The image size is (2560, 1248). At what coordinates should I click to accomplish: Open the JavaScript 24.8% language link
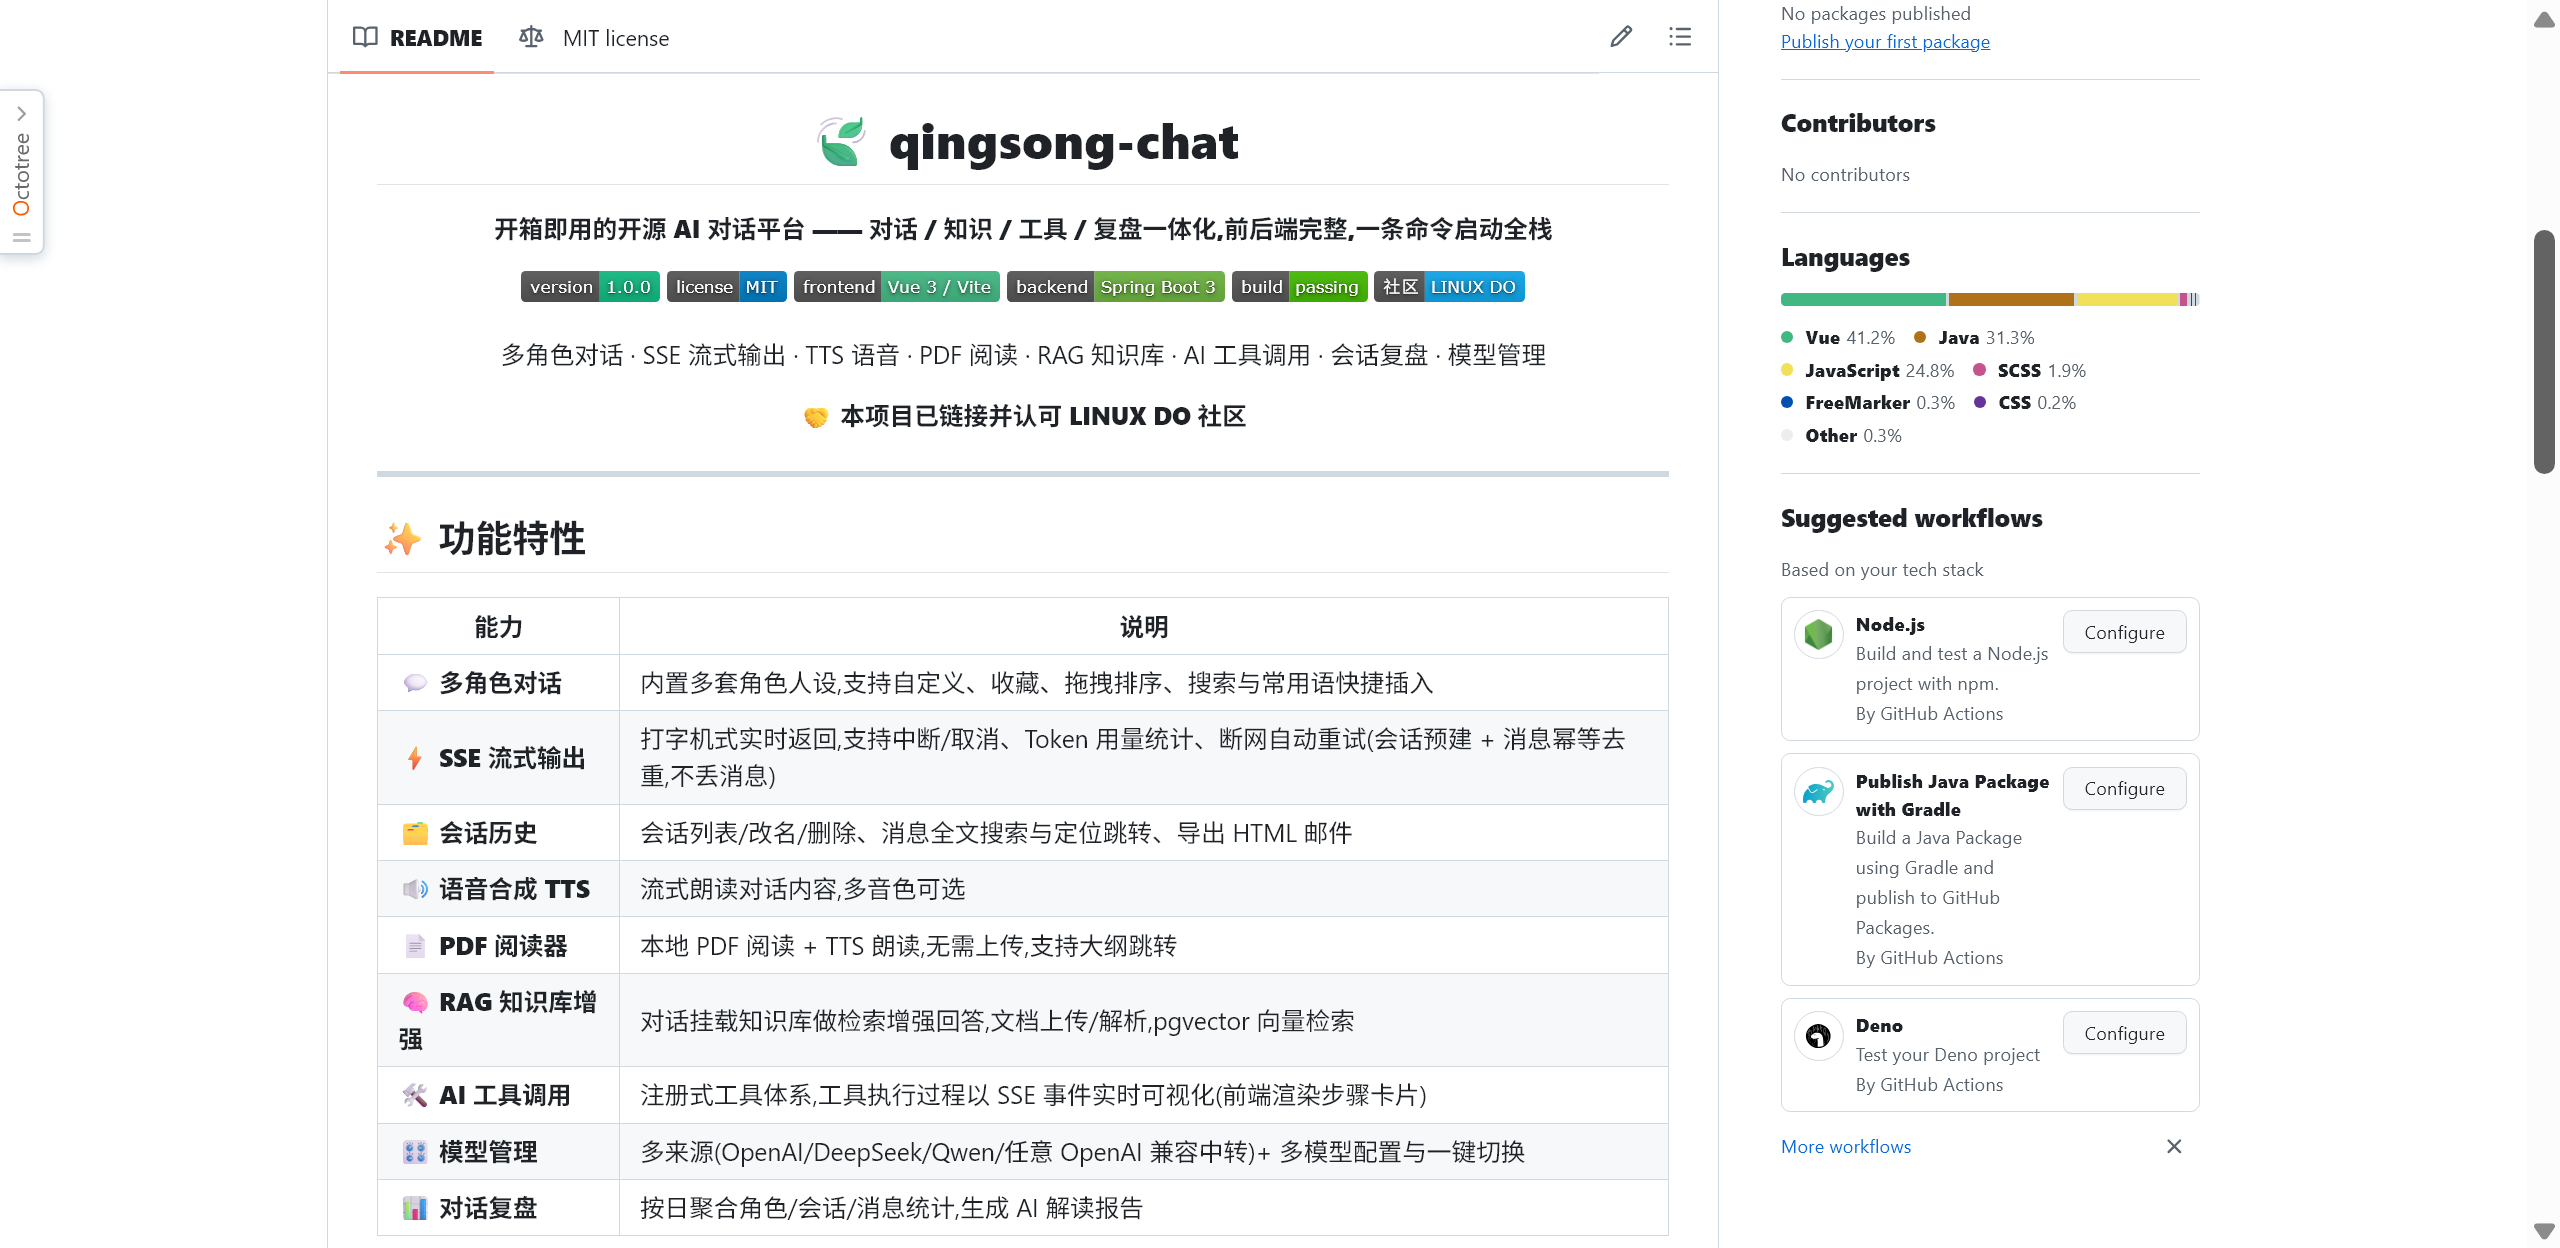1868,371
